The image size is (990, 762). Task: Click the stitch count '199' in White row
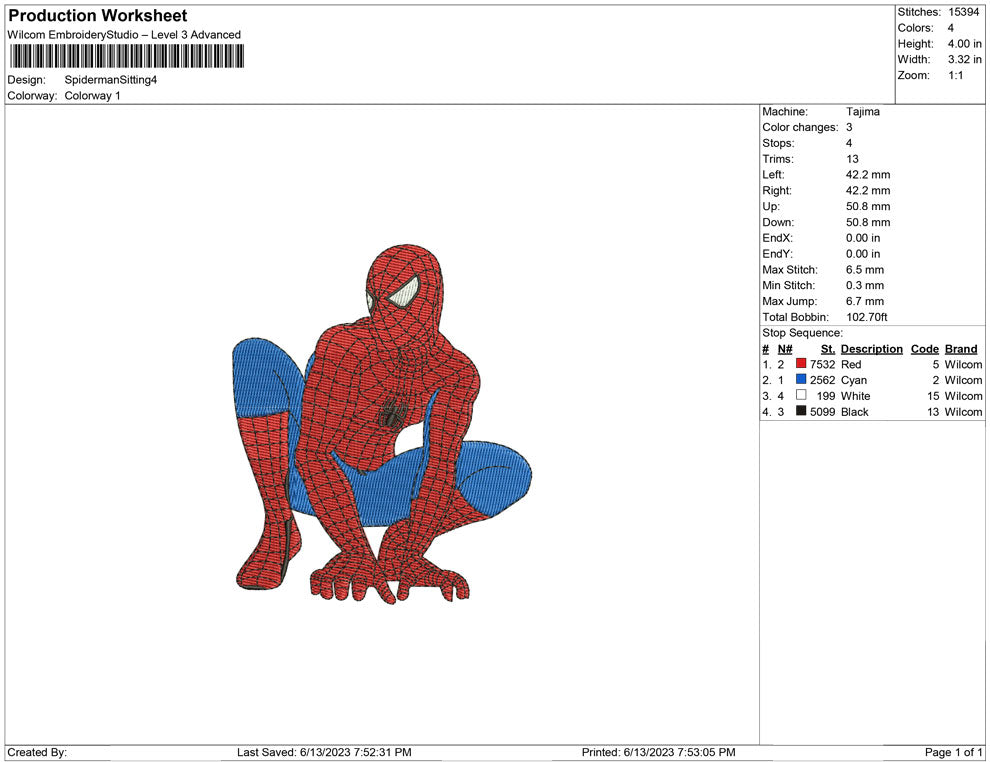coord(826,396)
